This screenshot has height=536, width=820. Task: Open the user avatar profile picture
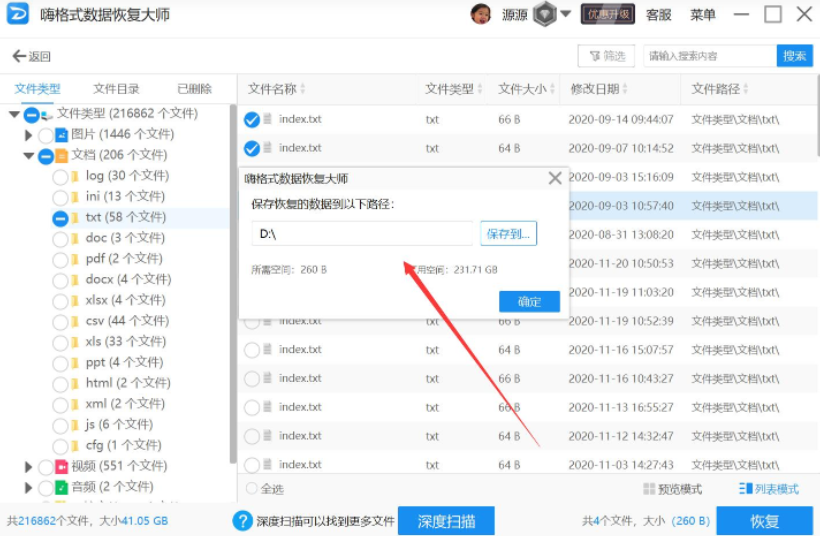(481, 14)
